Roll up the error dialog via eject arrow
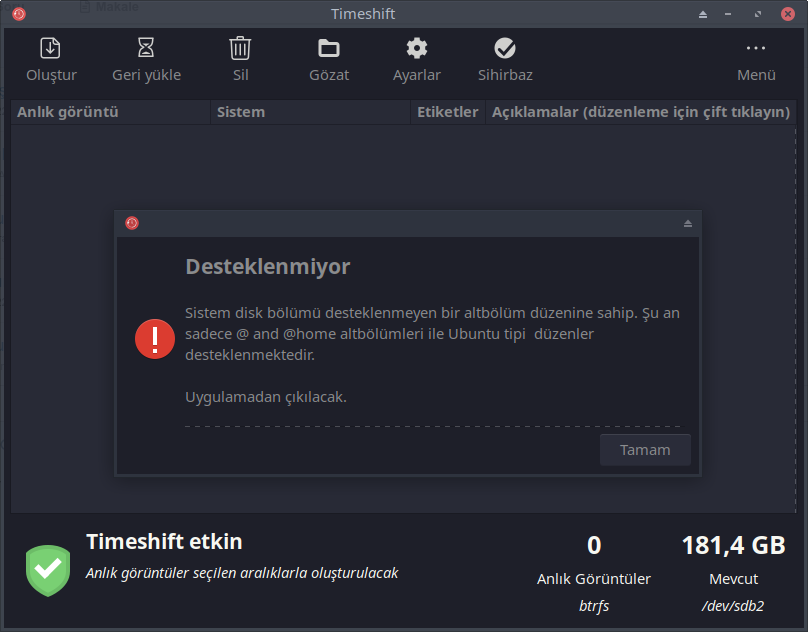The width and height of the screenshot is (808, 632). pyautogui.click(x=688, y=223)
